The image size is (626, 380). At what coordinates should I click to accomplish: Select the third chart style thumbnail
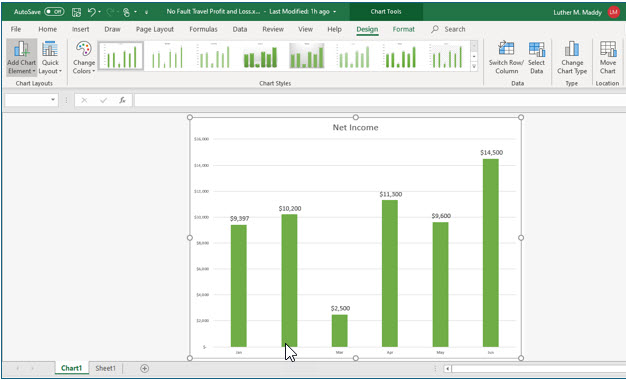tap(214, 56)
